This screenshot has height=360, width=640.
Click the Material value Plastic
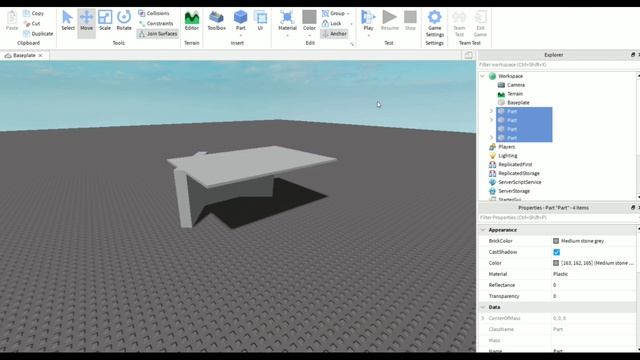[x=560, y=274]
